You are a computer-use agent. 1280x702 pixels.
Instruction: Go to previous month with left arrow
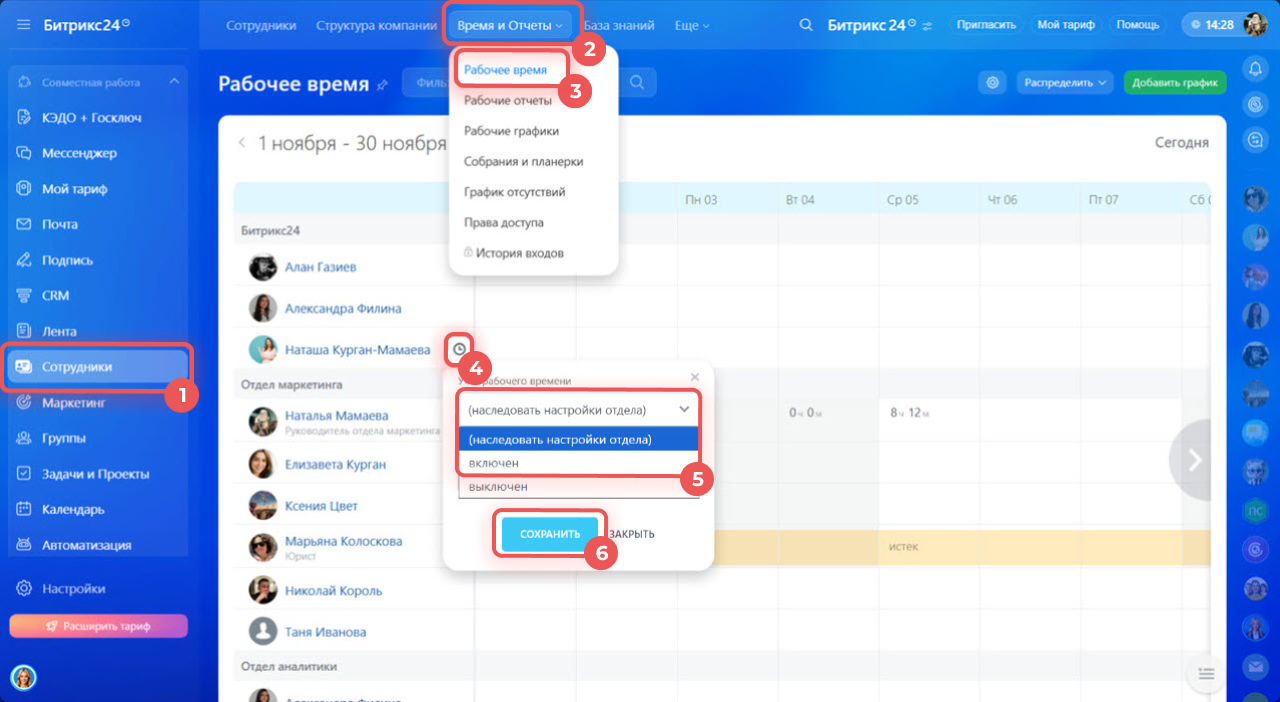click(x=241, y=143)
